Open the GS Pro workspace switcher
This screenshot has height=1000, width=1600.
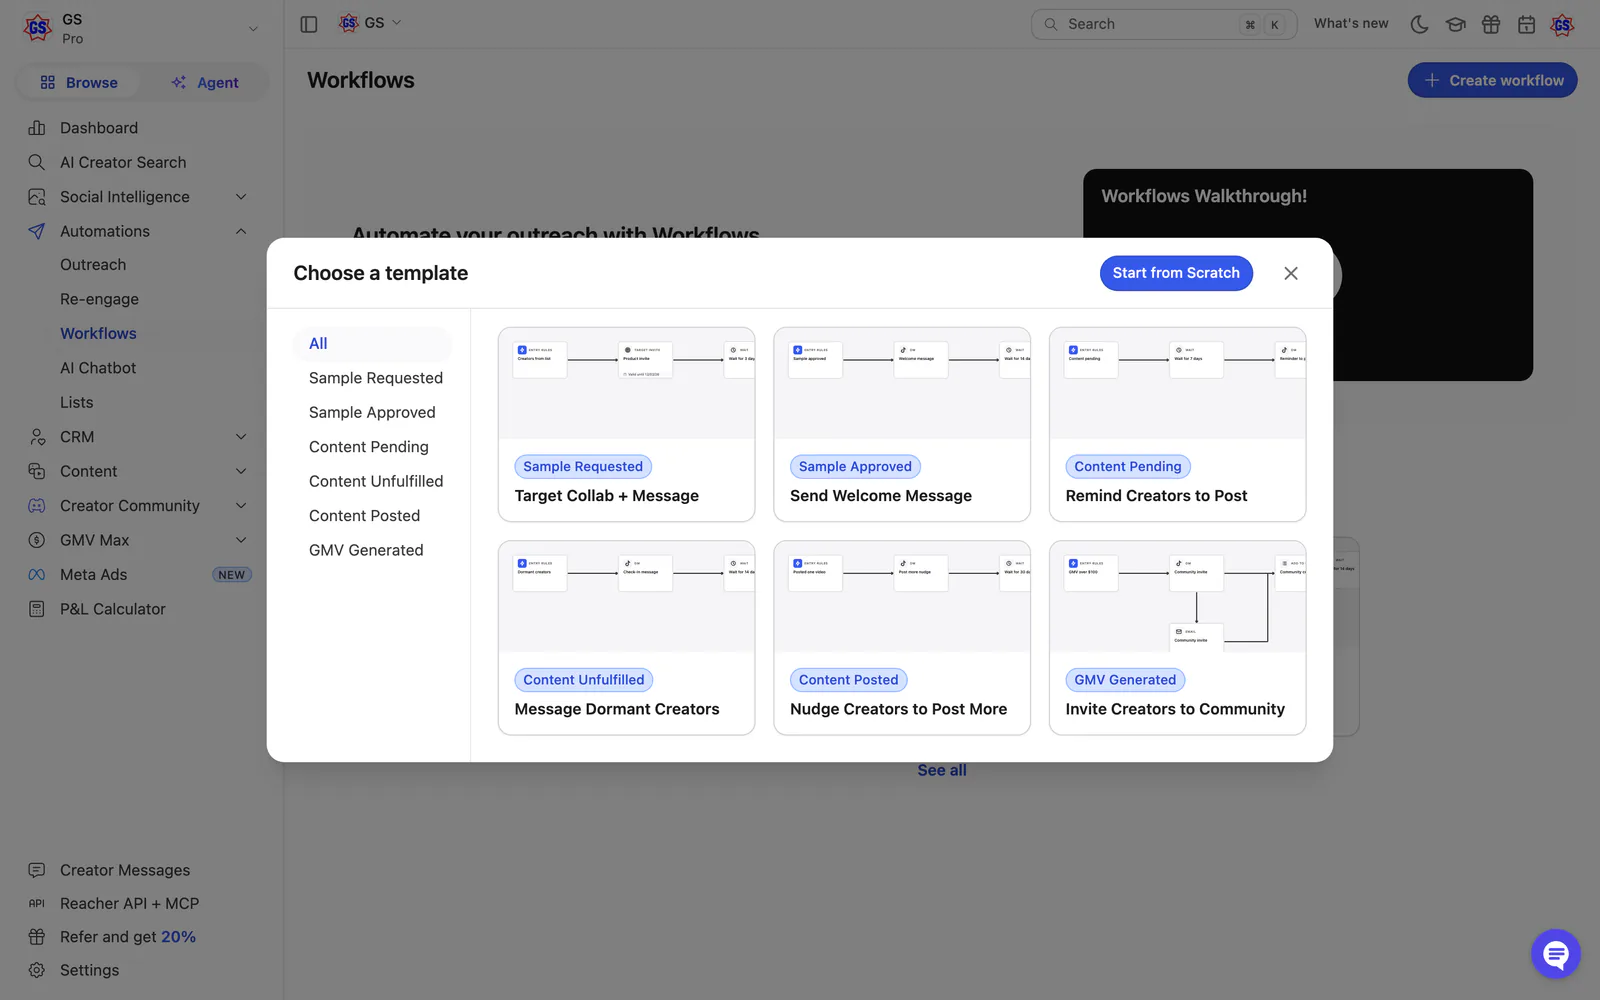click(x=141, y=29)
